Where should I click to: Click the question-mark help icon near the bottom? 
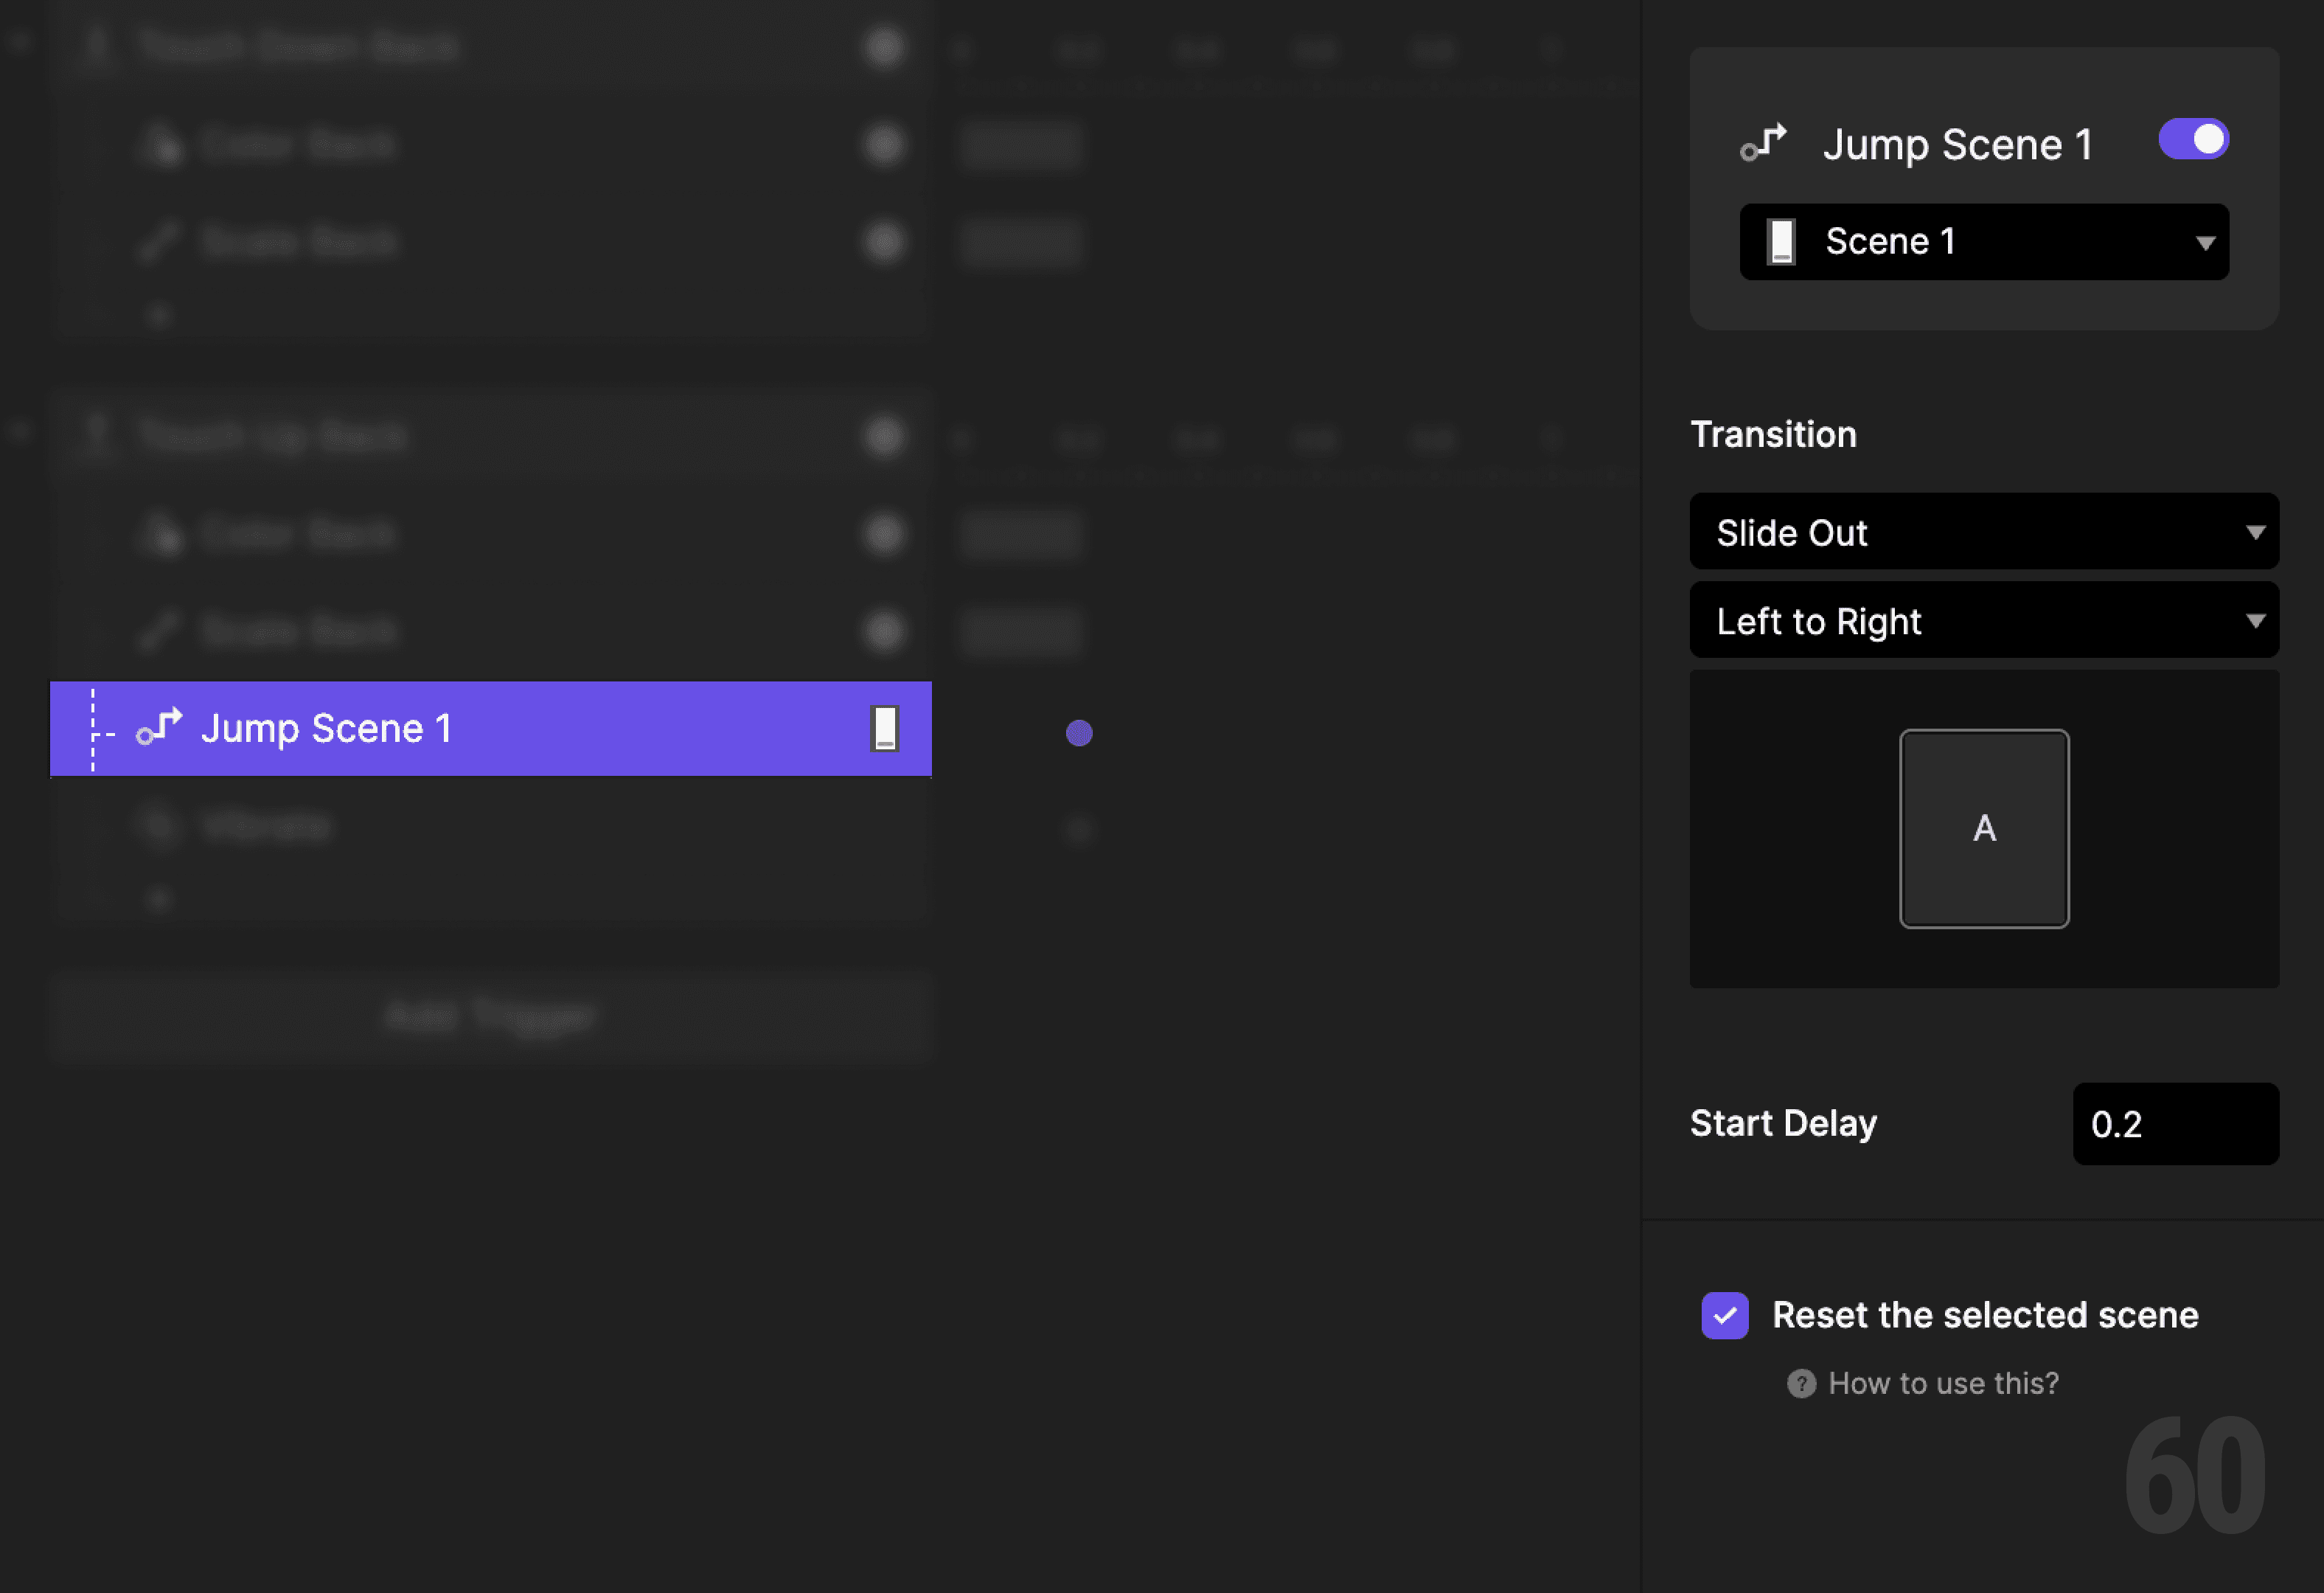(1801, 1383)
